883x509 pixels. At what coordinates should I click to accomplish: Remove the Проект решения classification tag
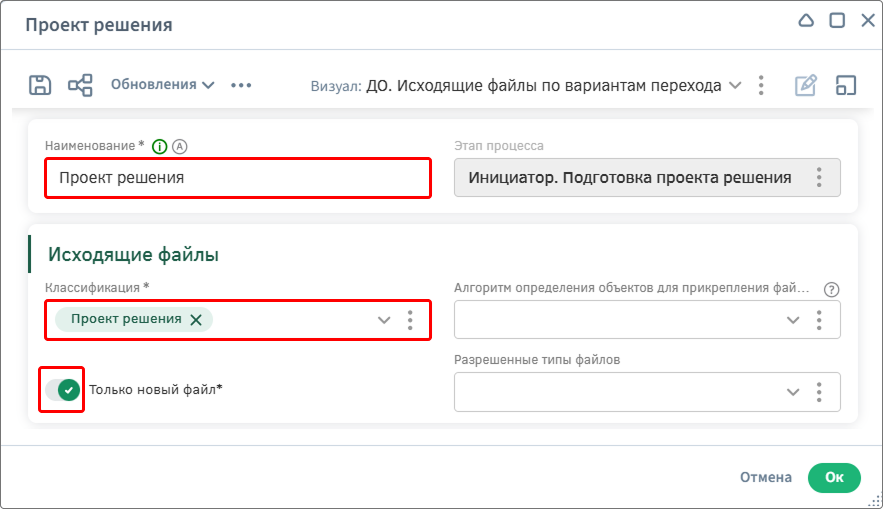pyautogui.click(x=196, y=320)
